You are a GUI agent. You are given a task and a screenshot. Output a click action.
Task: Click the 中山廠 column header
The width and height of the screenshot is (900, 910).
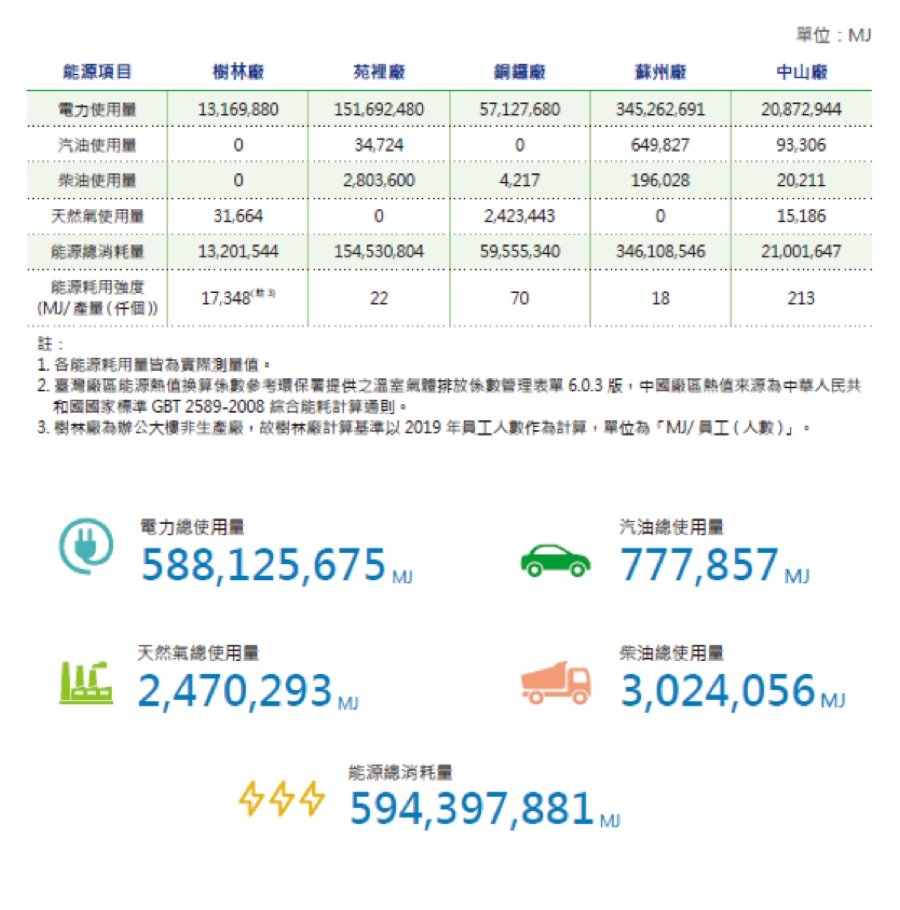tap(801, 73)
